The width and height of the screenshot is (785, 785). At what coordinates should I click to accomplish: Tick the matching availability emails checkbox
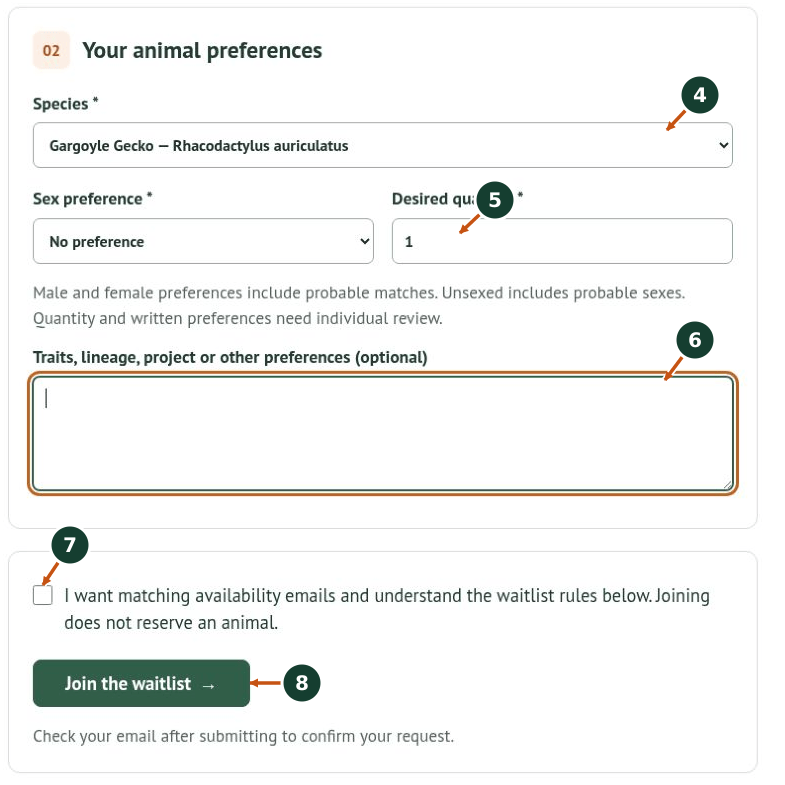[43, 595]
